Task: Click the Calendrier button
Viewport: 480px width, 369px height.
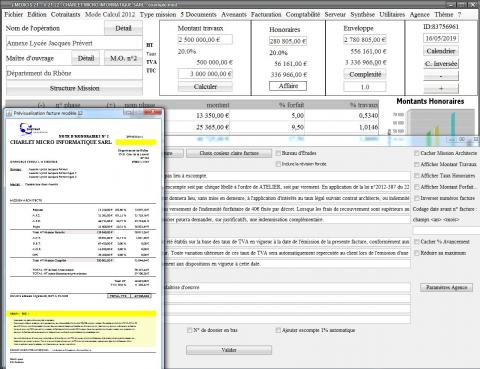Action: tap(441, 51)
